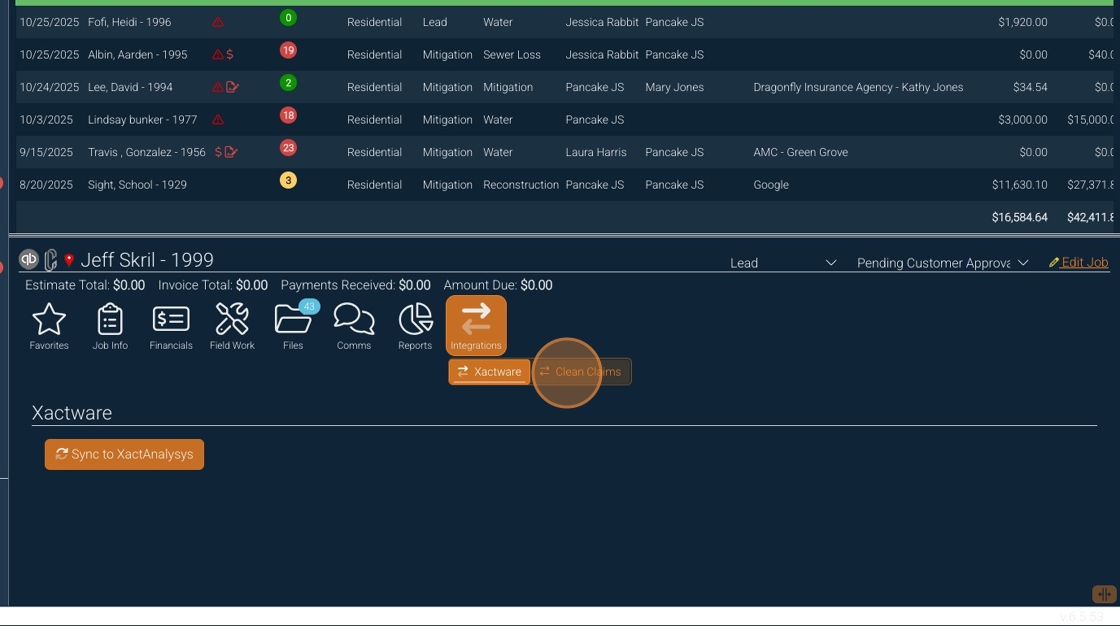Click the $3,000.00 amount cell

coord(1023,119)
